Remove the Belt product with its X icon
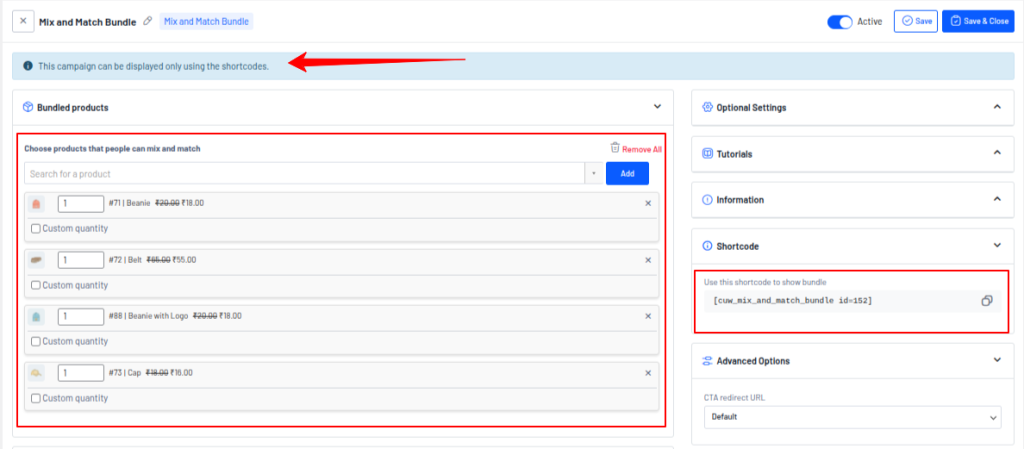 tap(648, 260)
